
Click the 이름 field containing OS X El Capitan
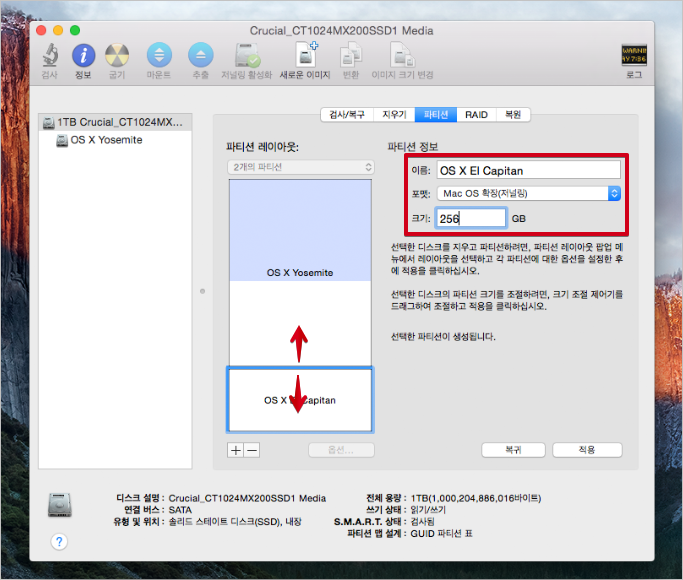click(x=529, y=170)
